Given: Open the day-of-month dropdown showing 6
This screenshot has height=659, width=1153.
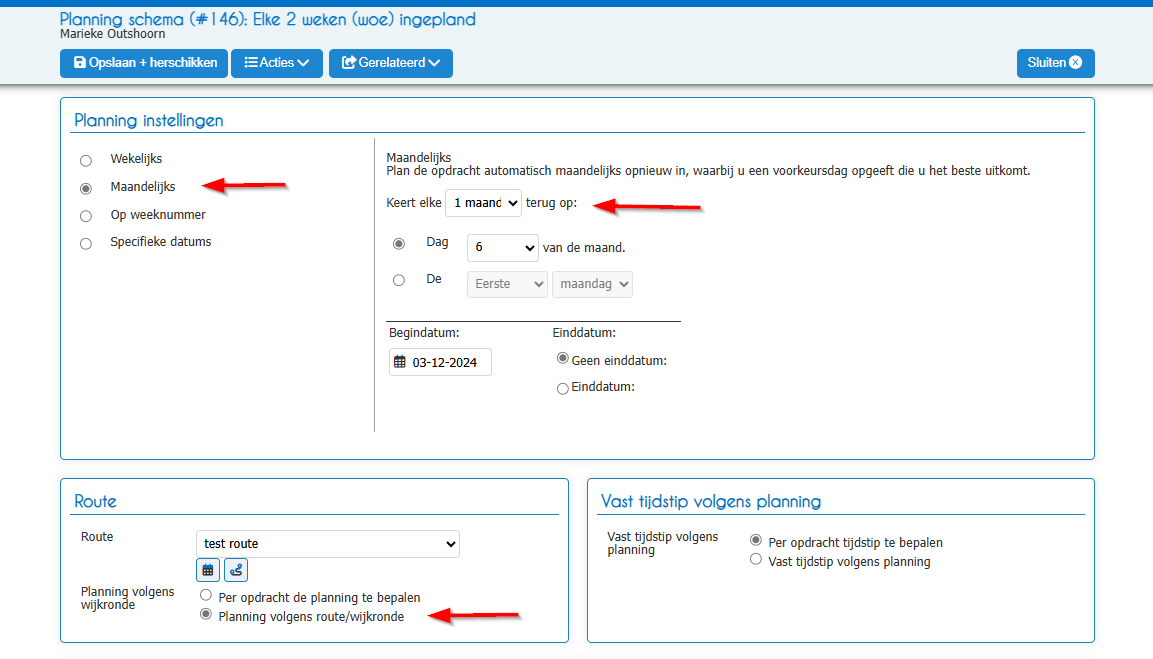Looking at the screenshot, I should tap(503, 248).
